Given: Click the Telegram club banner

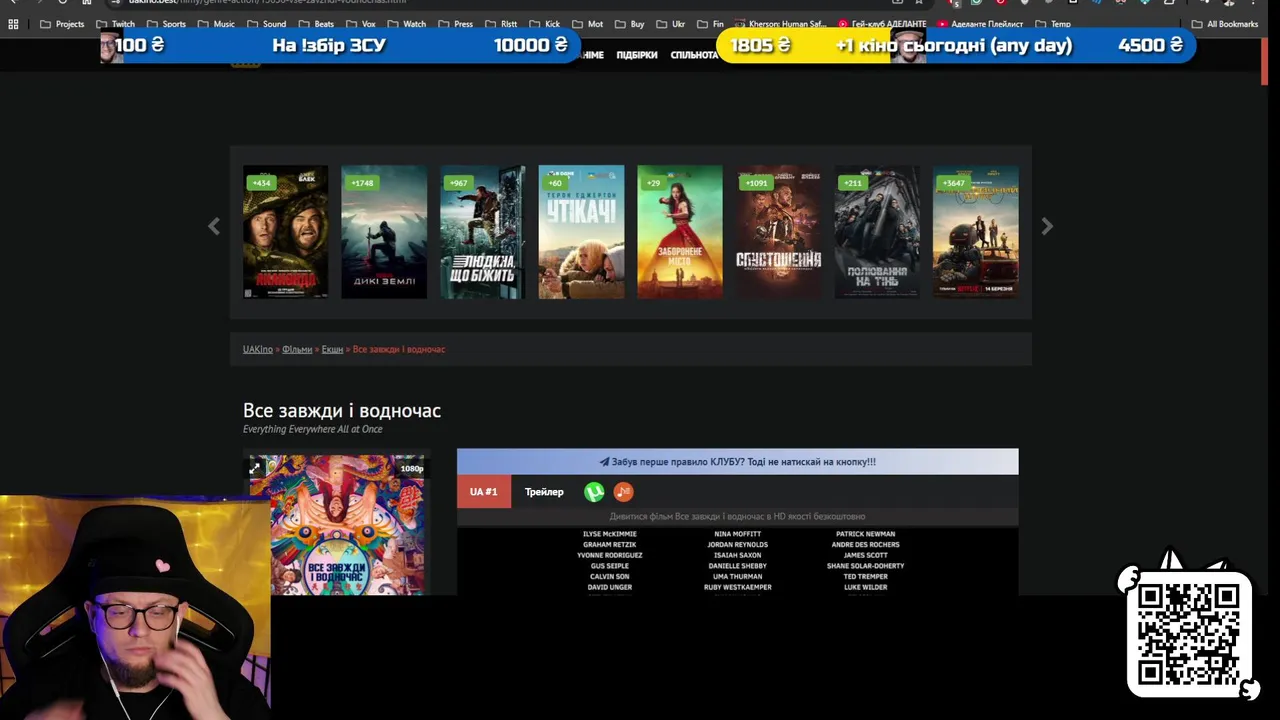Looking at the screenshot, I should (738, 462).
